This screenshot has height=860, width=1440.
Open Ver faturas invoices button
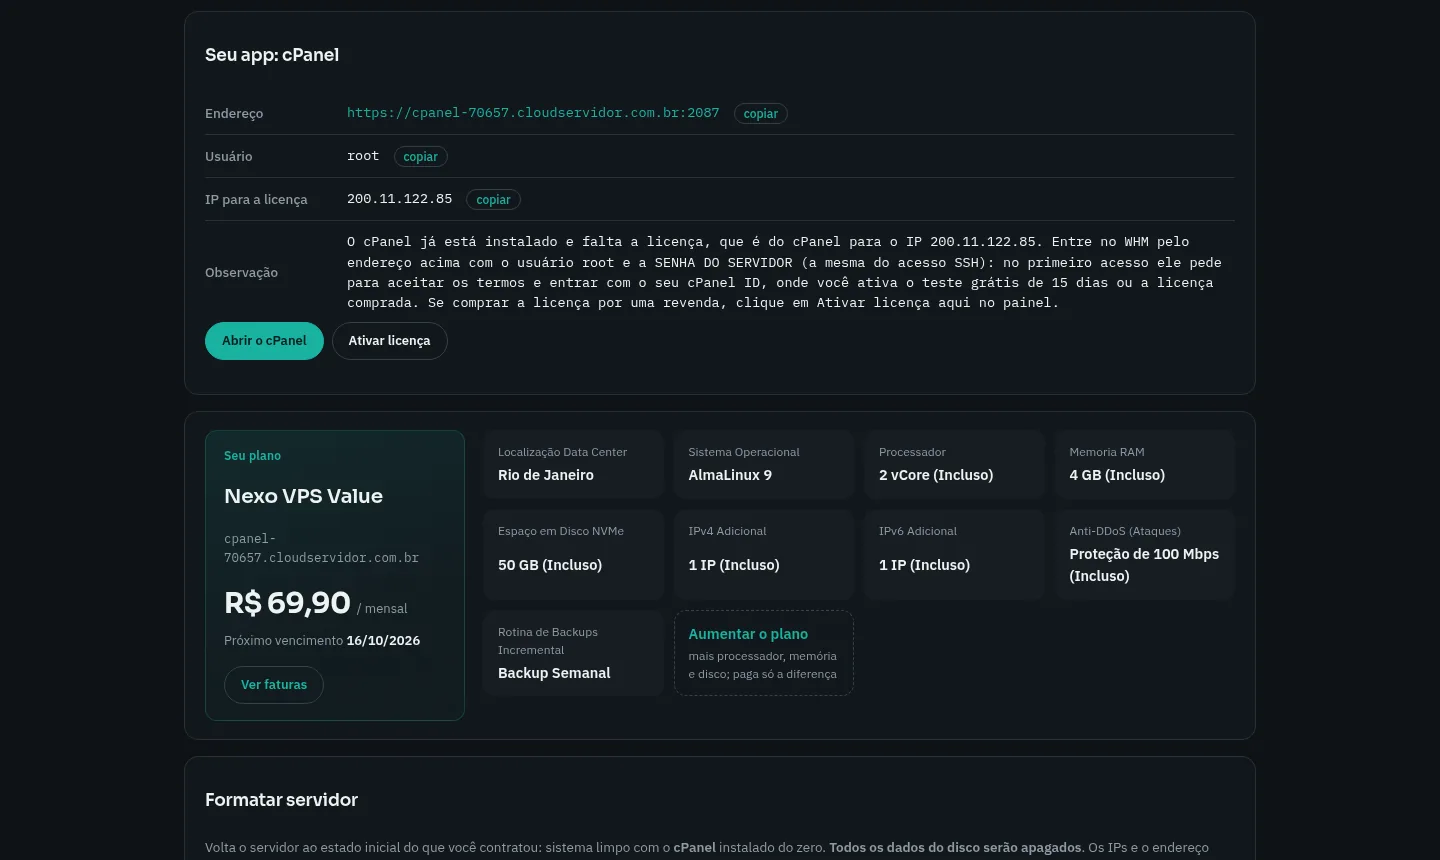tap(274, 685)
